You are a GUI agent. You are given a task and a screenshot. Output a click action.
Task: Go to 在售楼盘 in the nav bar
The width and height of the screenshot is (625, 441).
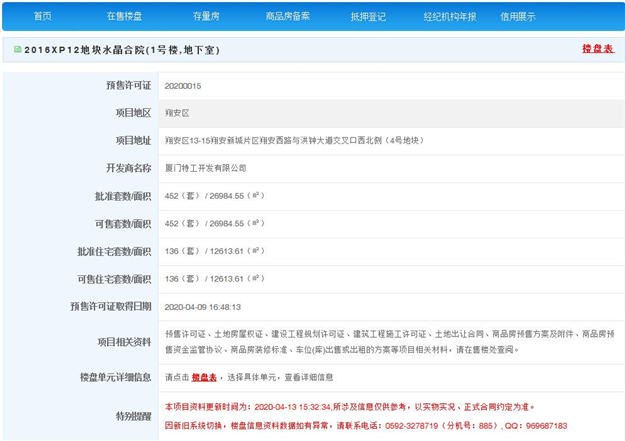click(124, 16)
